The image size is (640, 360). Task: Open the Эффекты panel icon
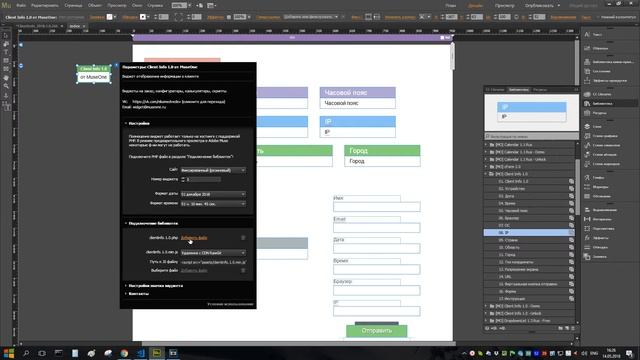587,238
